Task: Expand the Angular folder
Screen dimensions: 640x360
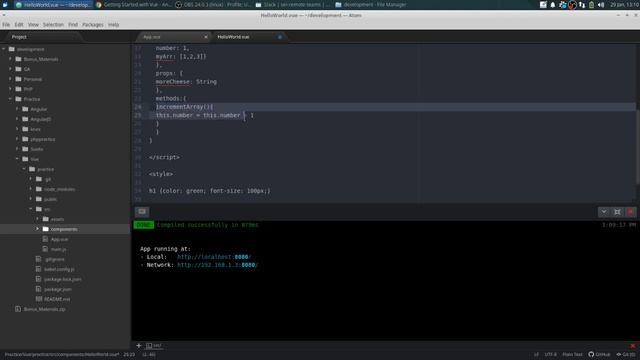Action: click(17, 109)
